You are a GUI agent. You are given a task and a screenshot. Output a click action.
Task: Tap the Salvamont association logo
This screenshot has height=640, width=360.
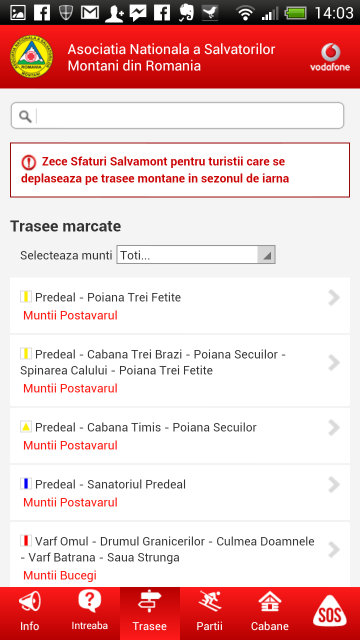coord(31,57)
